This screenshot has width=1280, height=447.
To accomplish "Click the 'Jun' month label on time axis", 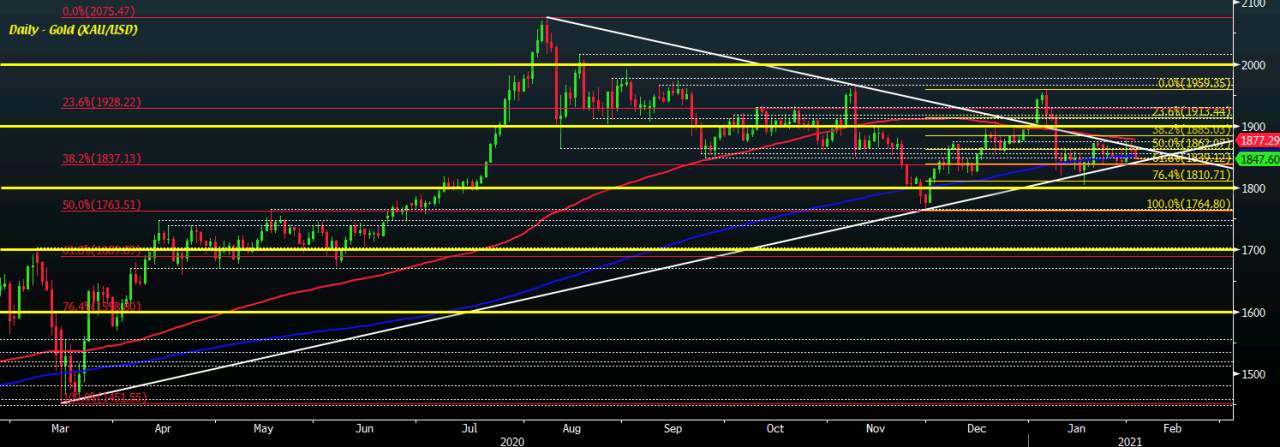I will click(x=365, y=428).
